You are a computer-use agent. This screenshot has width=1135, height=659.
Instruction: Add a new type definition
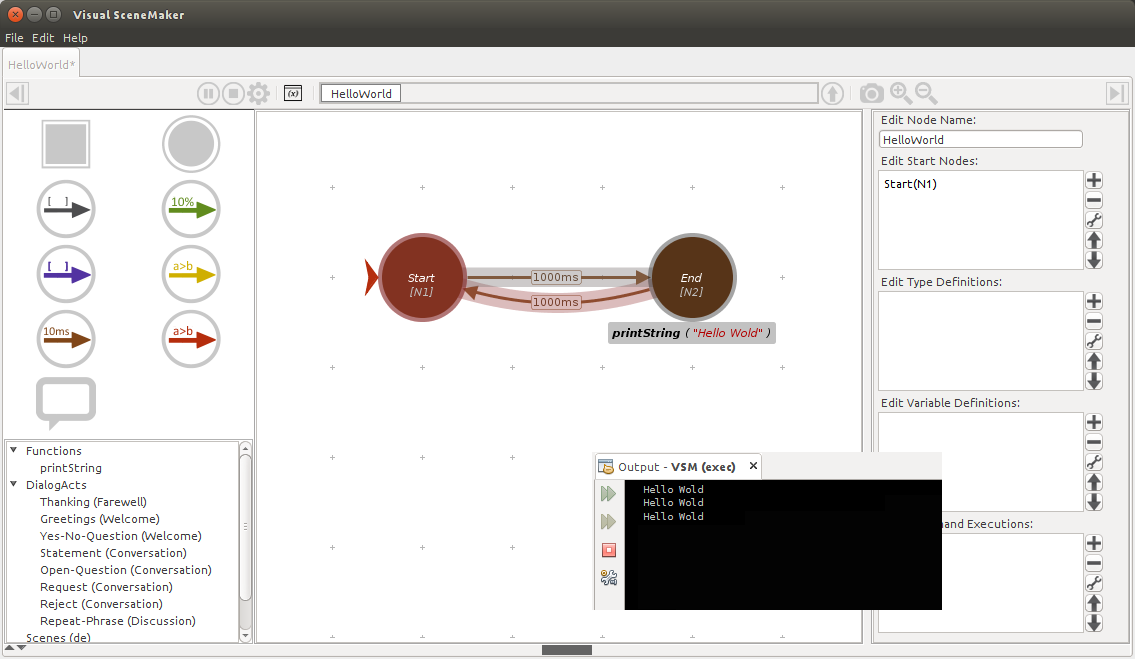click(x=1094, y=301)
